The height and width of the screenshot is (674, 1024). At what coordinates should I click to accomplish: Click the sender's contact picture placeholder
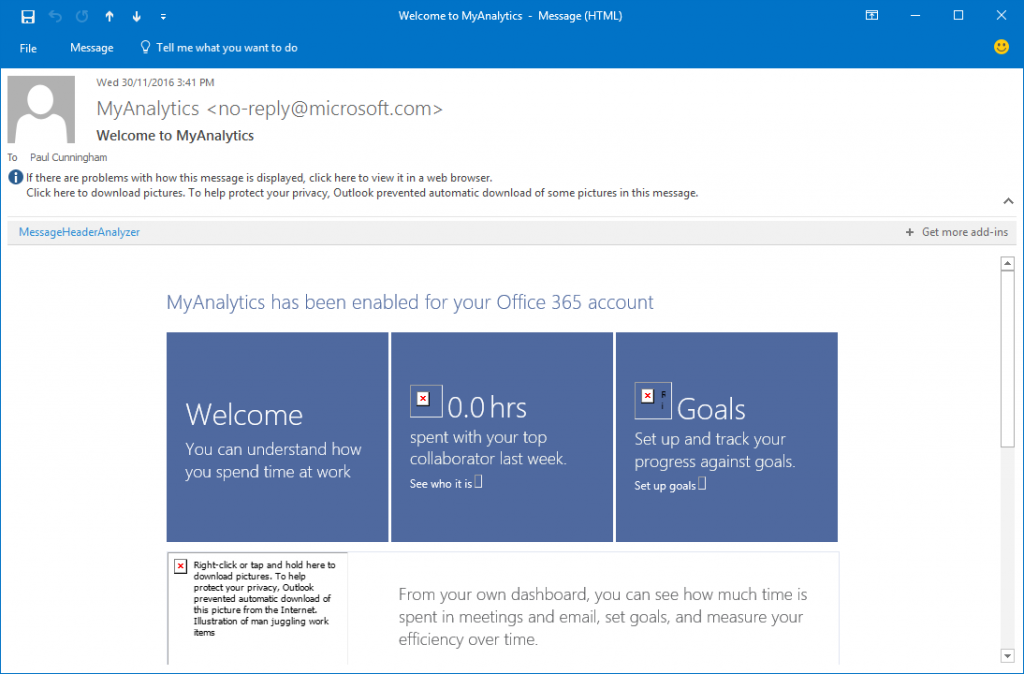click(41, 108)
